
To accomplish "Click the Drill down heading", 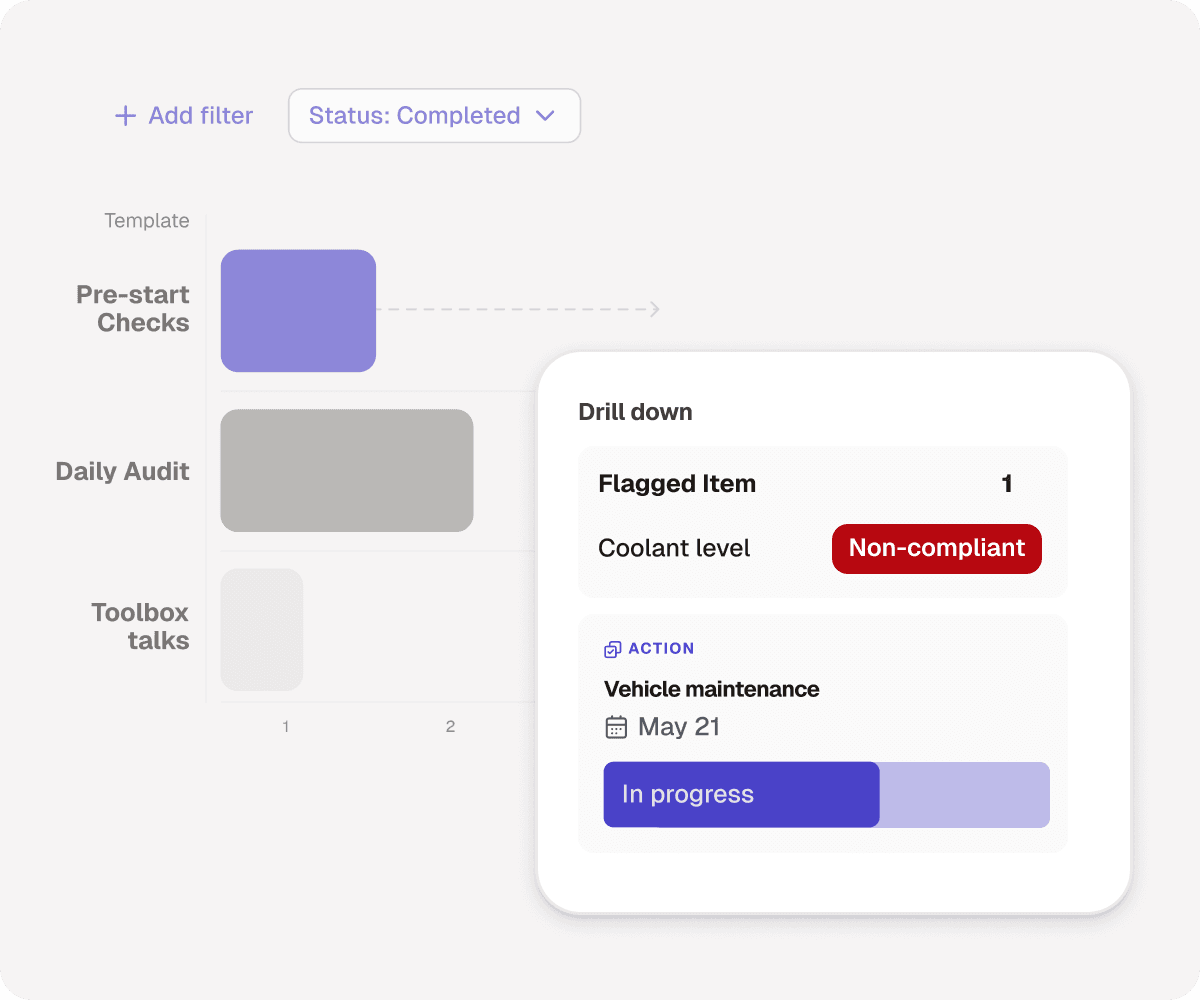I will tap(635, 412).
